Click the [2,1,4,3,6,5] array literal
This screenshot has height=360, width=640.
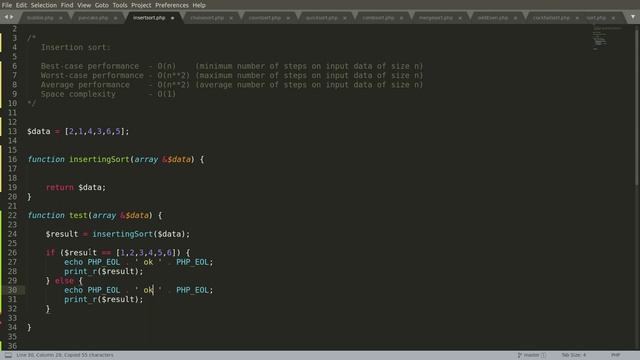pyautogui.click(x=95, y=131)
